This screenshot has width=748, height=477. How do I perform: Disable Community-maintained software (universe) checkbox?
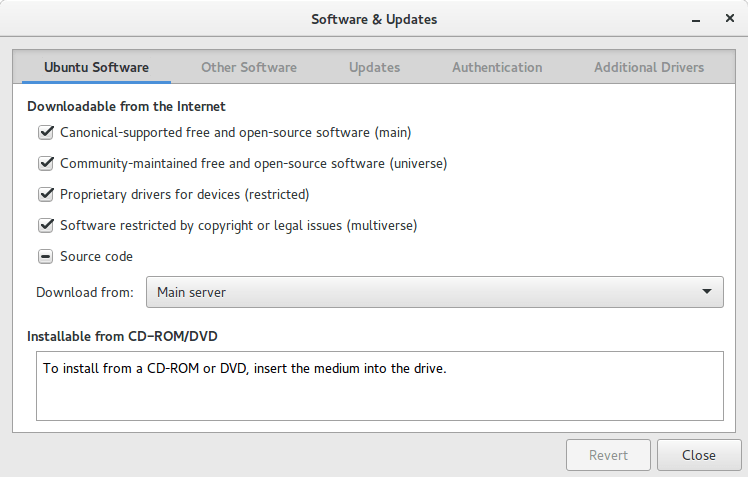pos(46,163)
